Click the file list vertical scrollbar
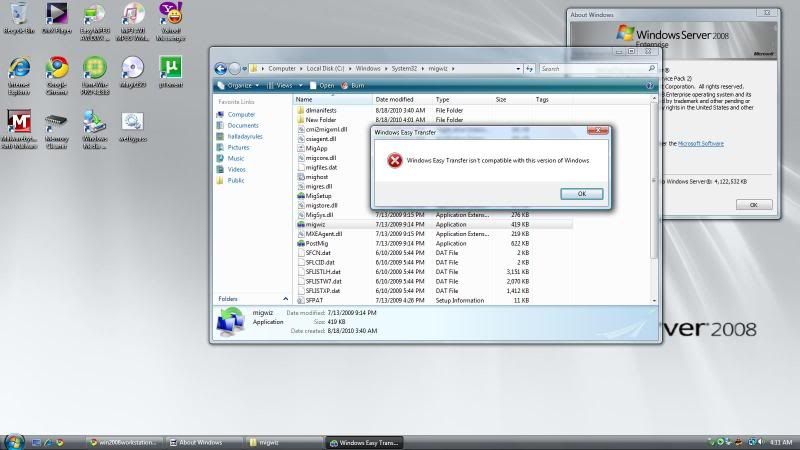The width and height of the screenshot is (800, 450). pos(654,182)
